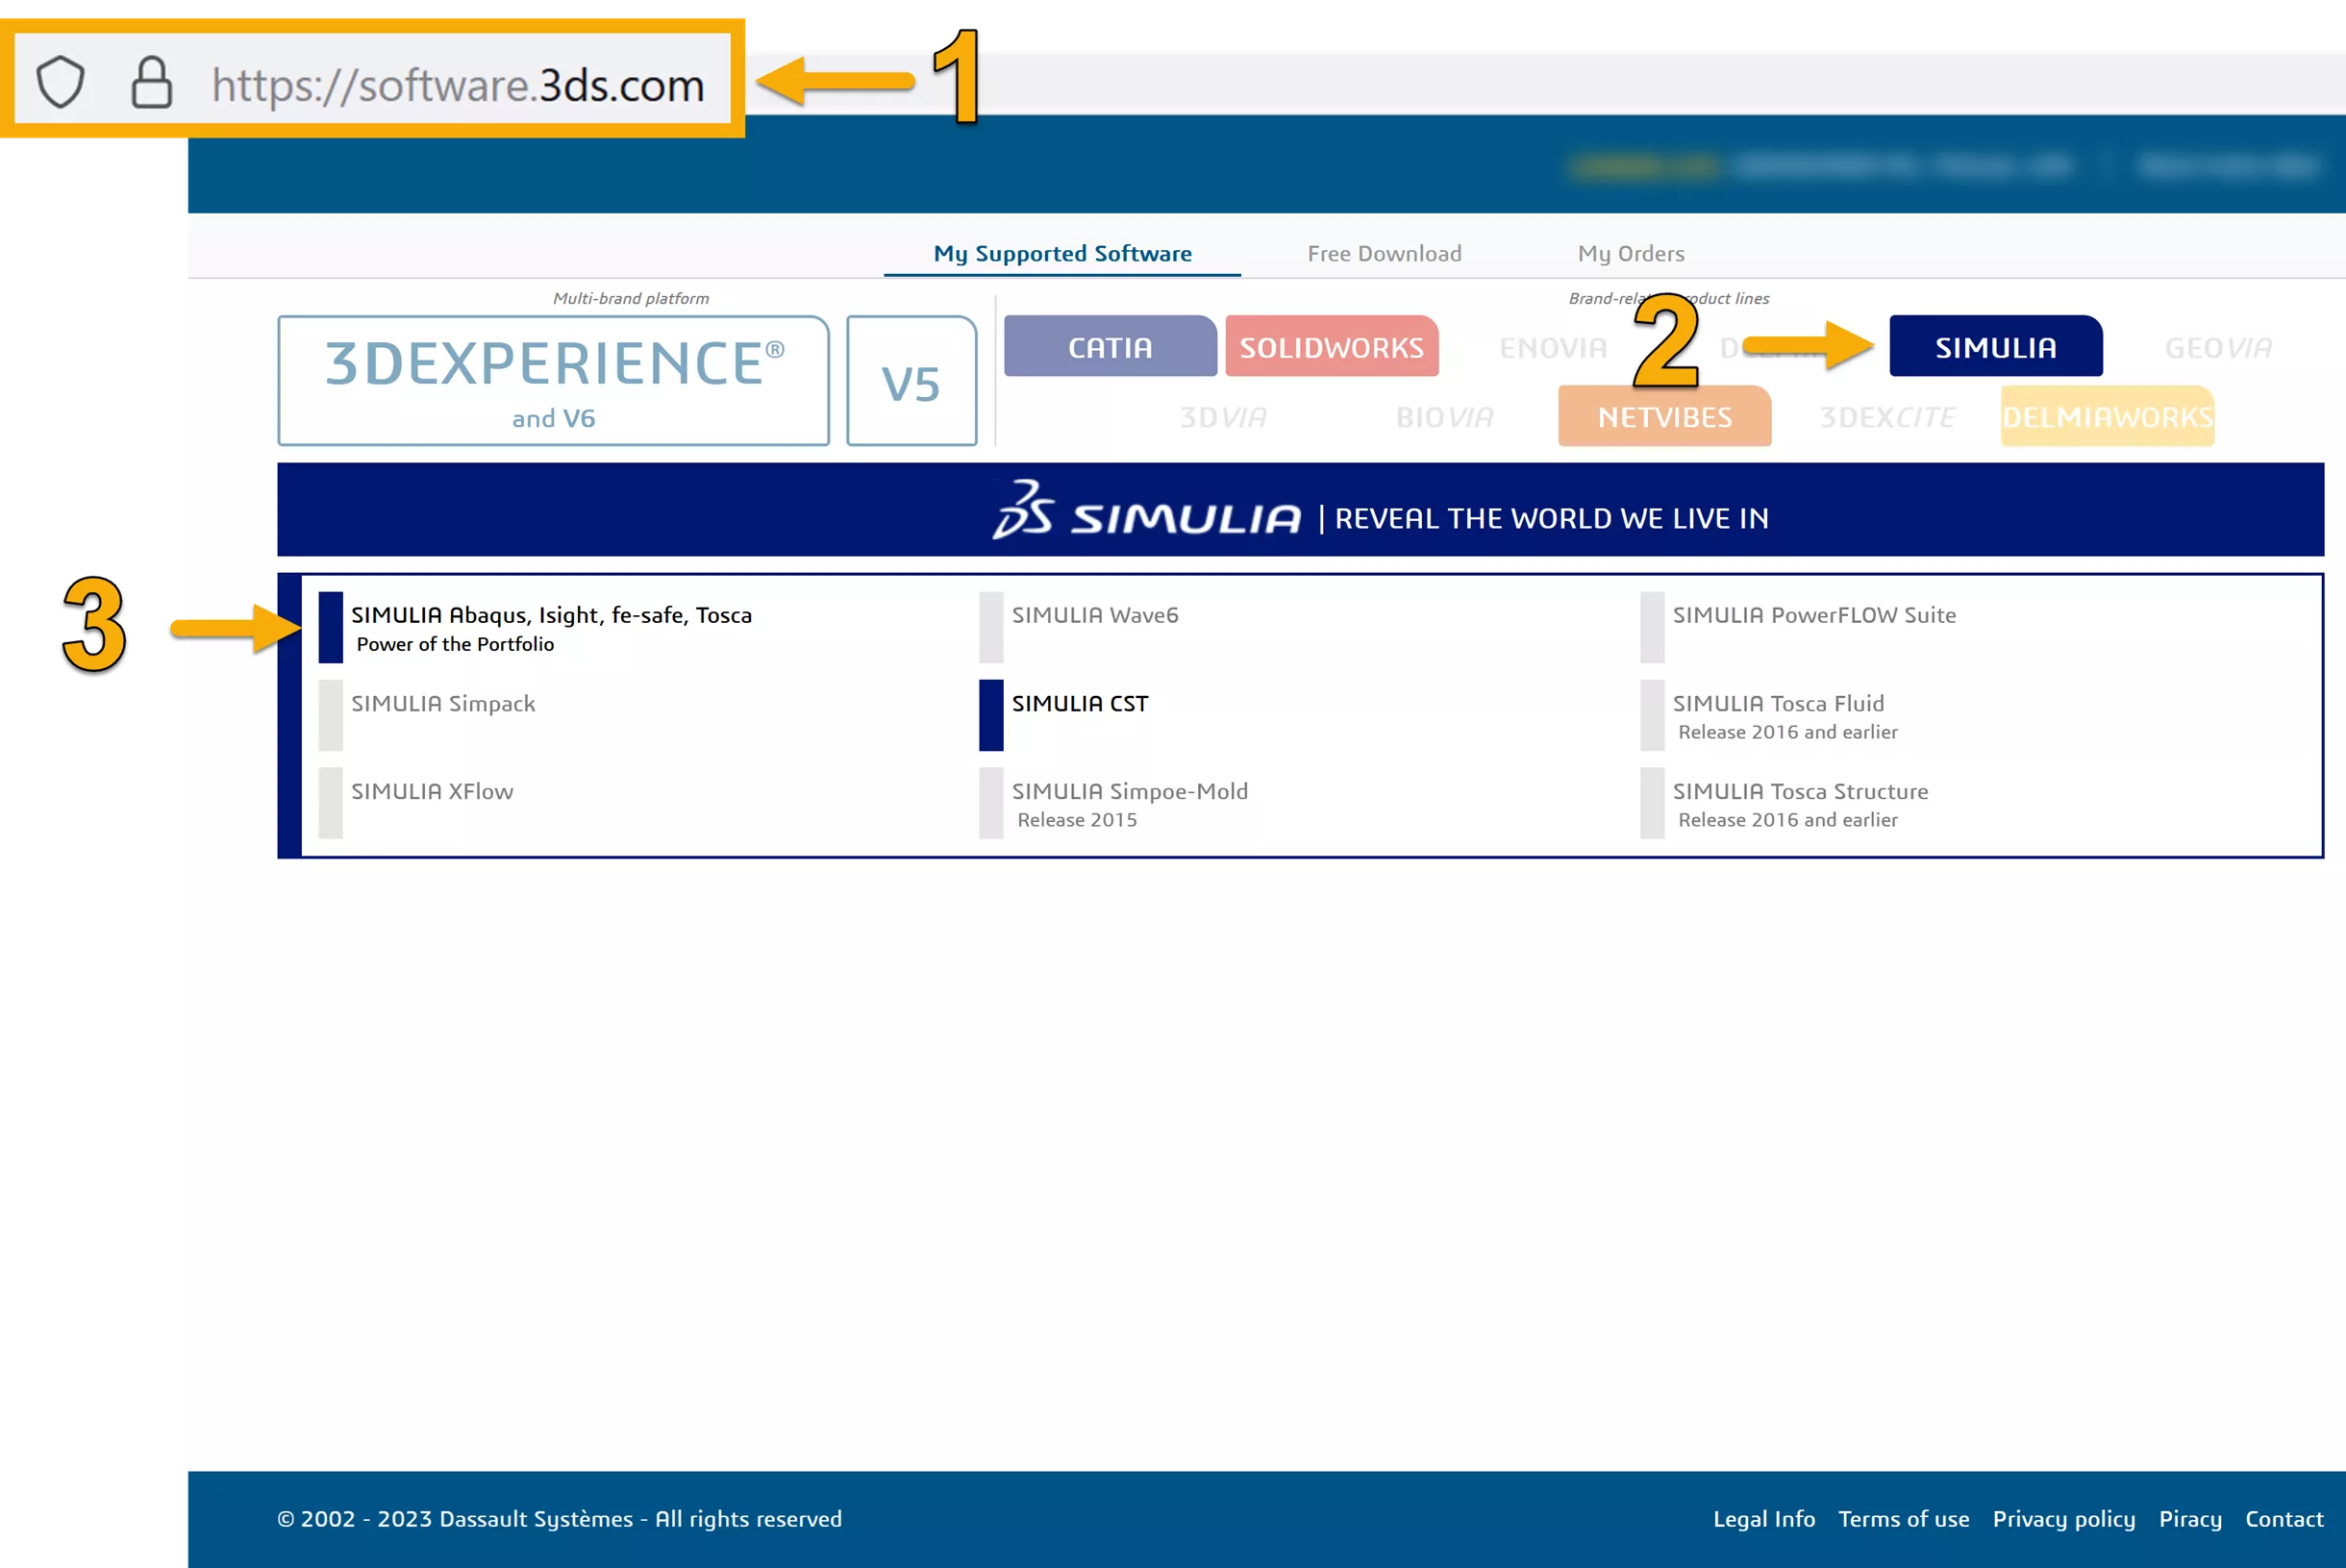
Task: Open the SIMULIA CST product link
Action: coord(1080,704)
